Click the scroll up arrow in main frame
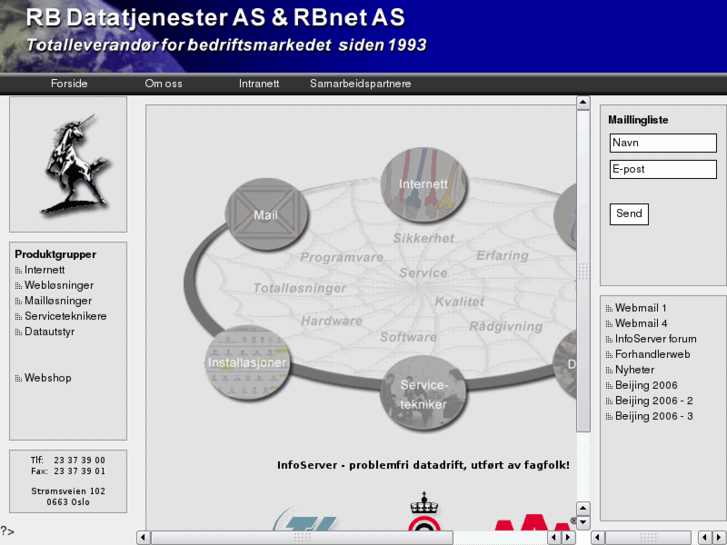The height and width of the screenshot is (545, 727). (583, 101)
